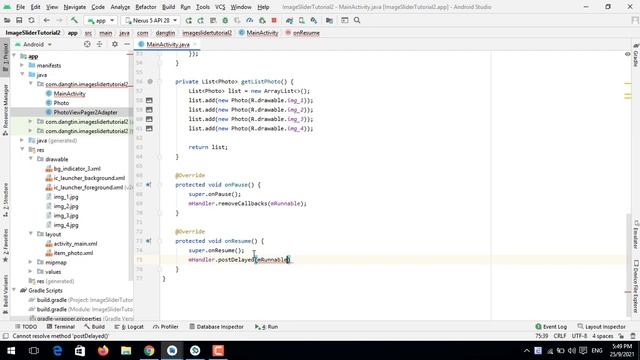This screenshot has height=360, width=640.
Task: Select the MainActivity.java editor tab
Action: (x=168, y=44)
